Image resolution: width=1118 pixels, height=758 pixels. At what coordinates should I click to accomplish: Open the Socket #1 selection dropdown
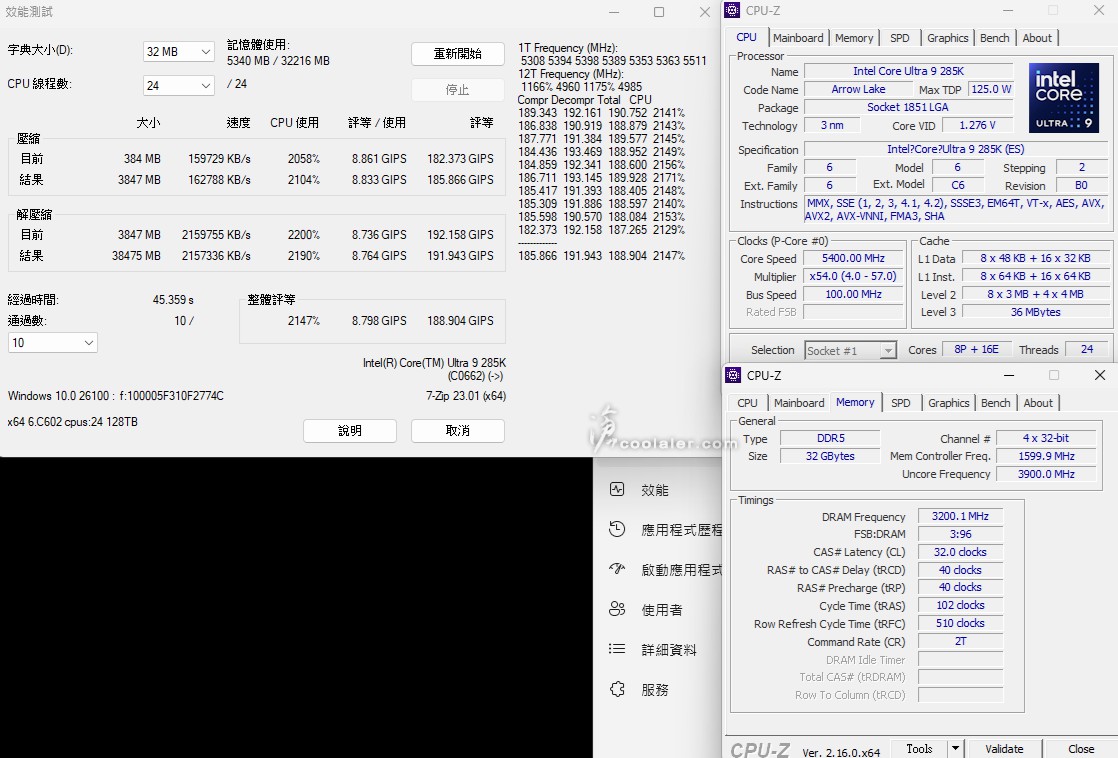pyautogui.click(x=850, y=350)
